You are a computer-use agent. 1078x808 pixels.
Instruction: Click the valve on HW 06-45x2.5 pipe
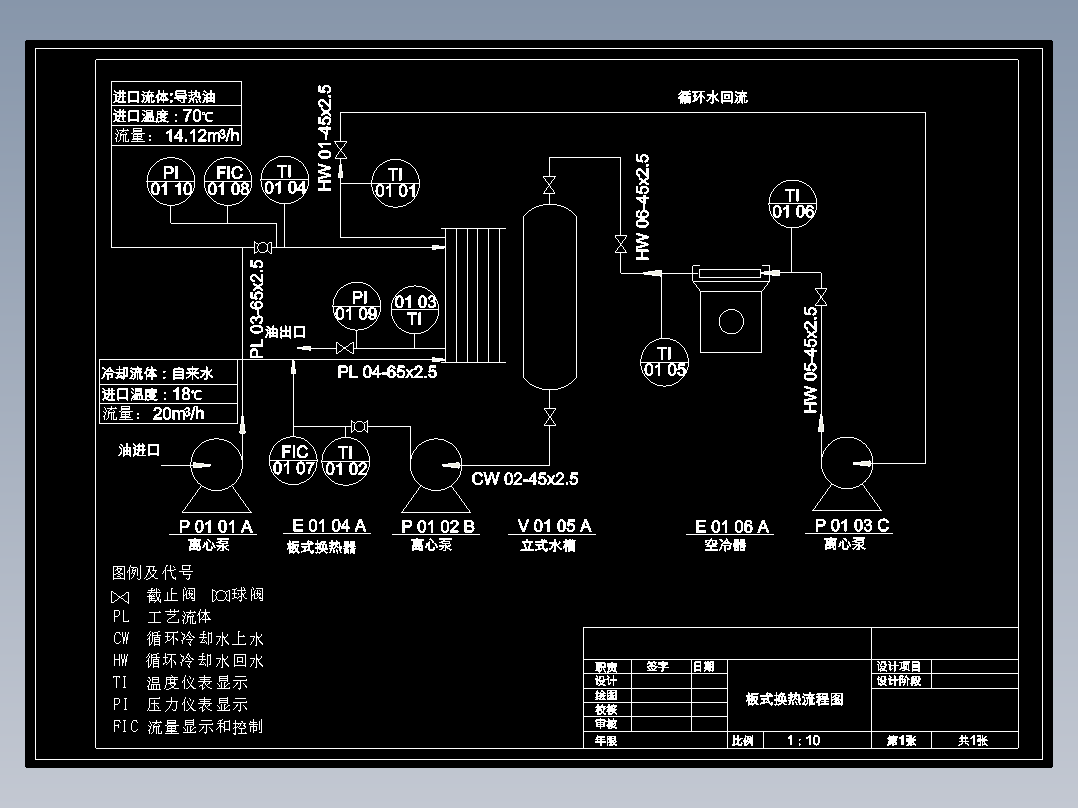(x=620, y=243)
